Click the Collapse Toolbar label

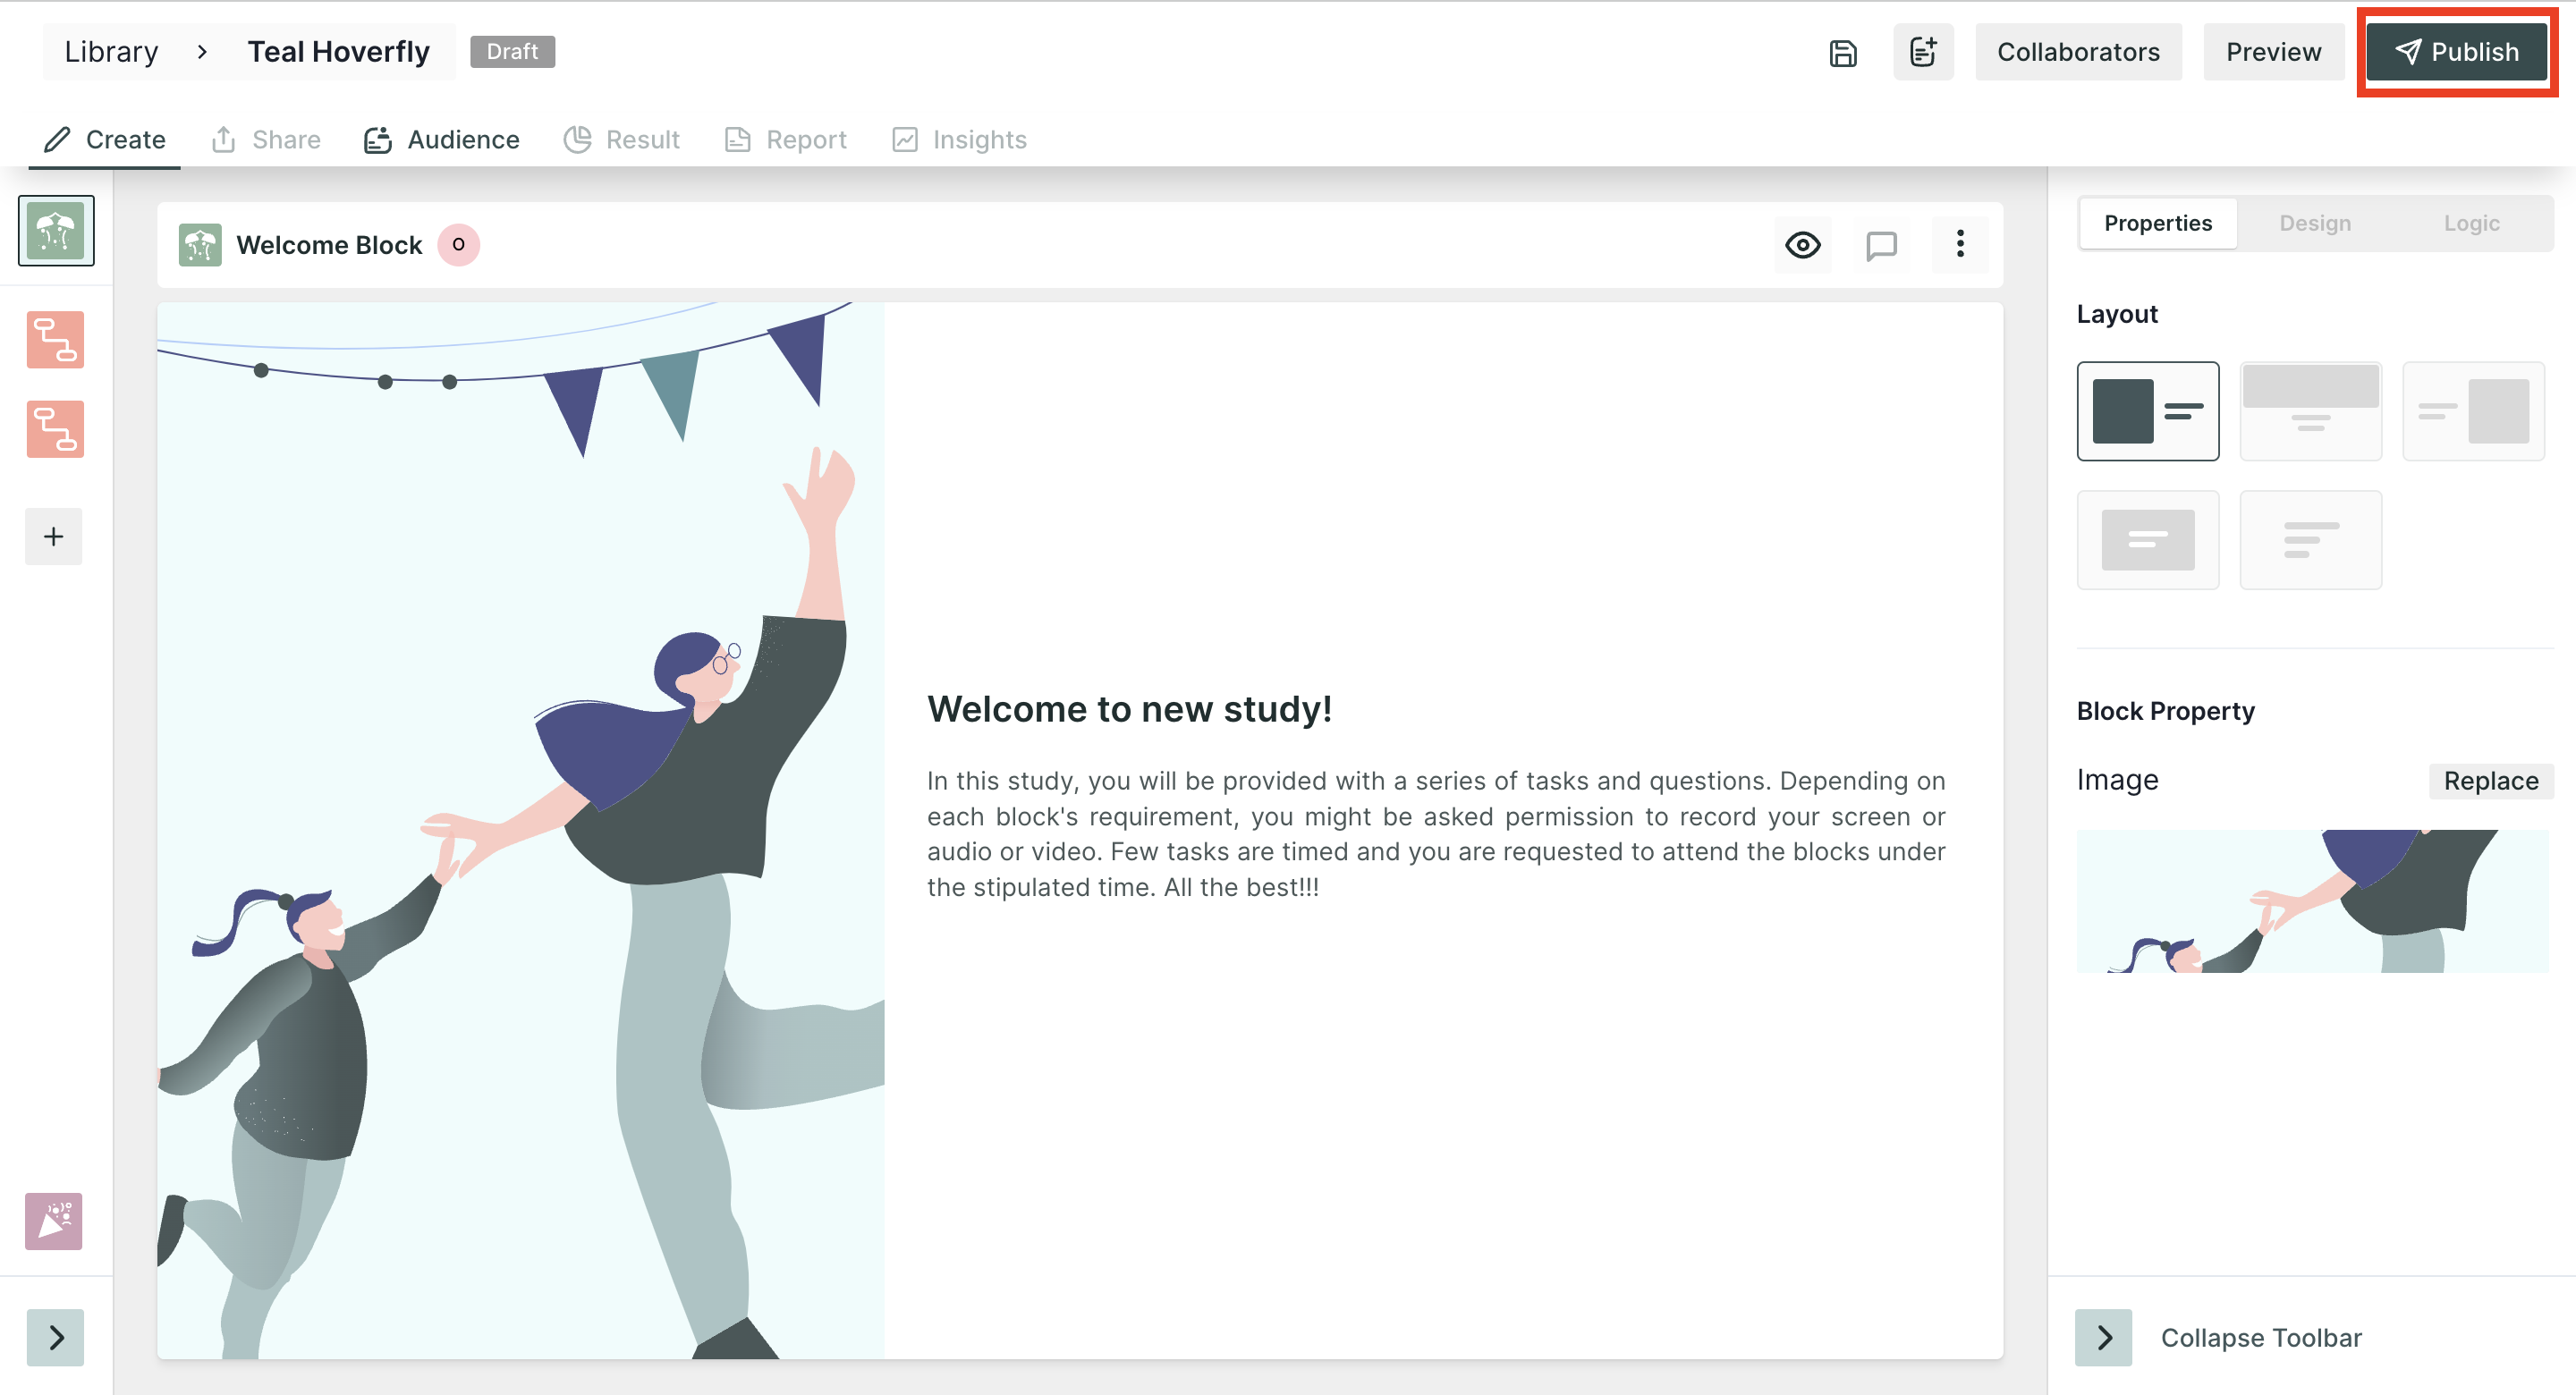(x=2261, y=1338)
